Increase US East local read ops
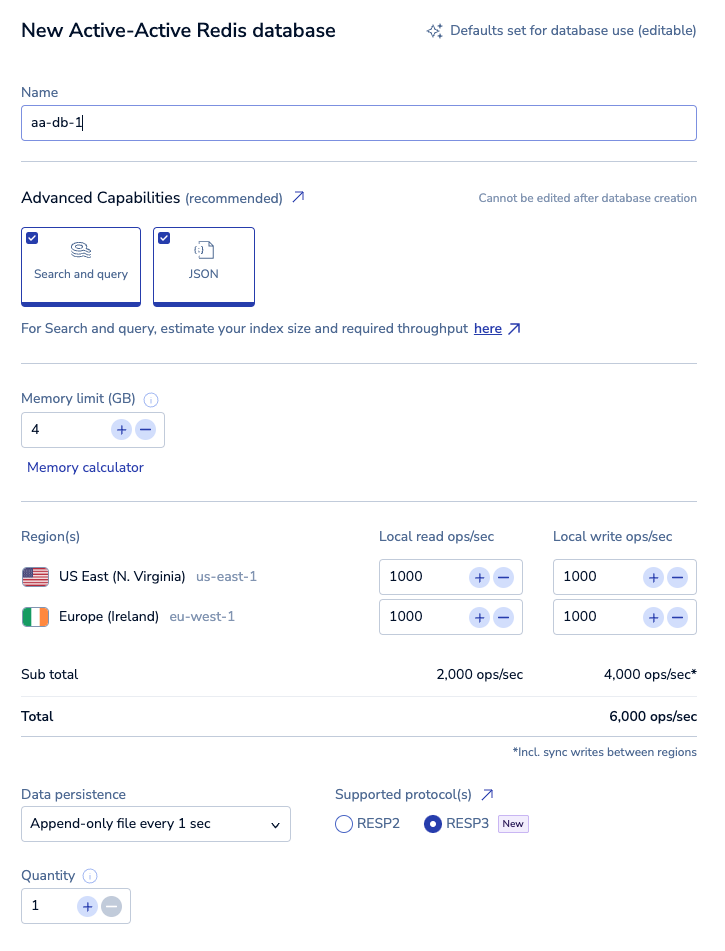Screen dimensions: 725x951 tap(479, 577)
